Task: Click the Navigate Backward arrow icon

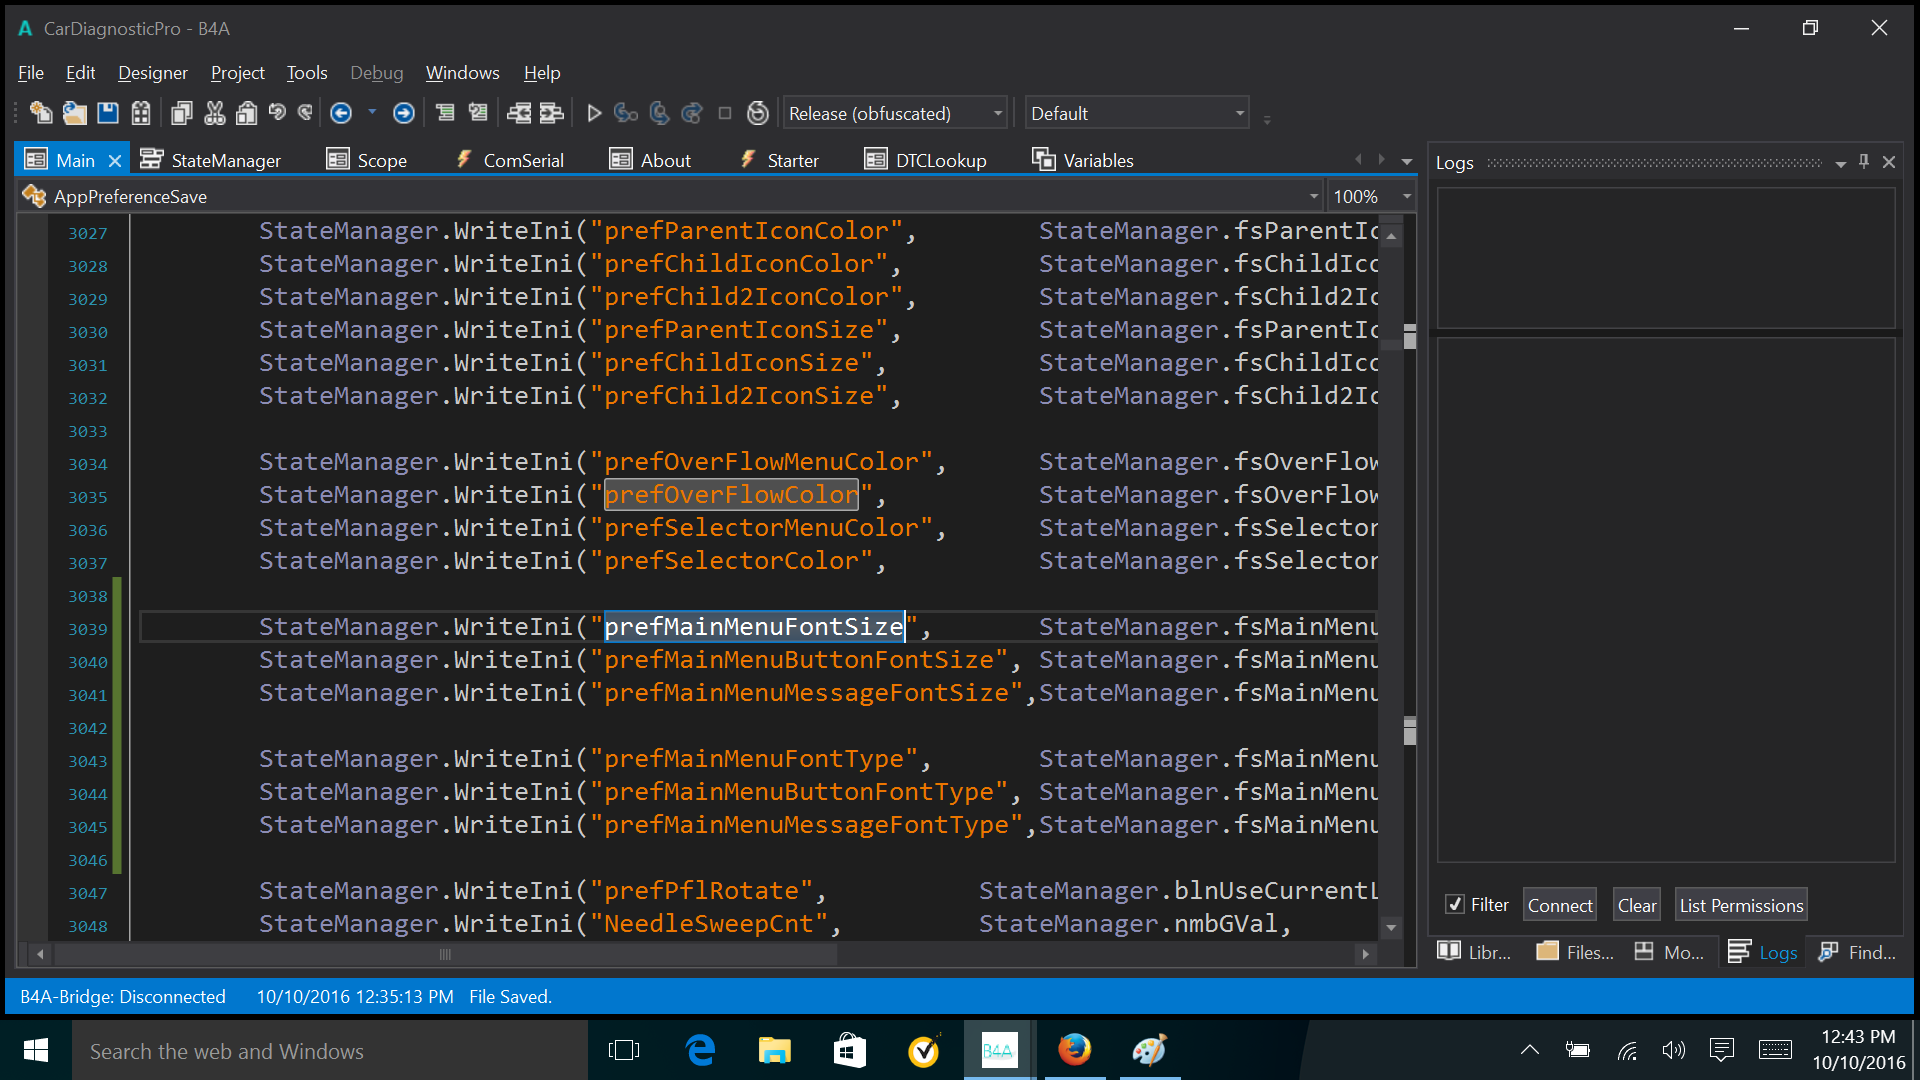Action: 341,113
